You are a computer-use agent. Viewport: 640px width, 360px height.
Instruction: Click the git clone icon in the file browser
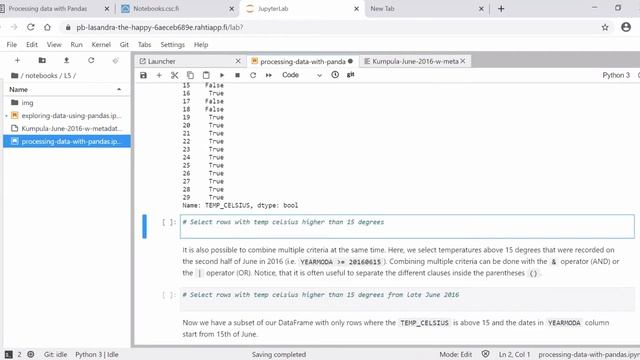click(116, 60)
